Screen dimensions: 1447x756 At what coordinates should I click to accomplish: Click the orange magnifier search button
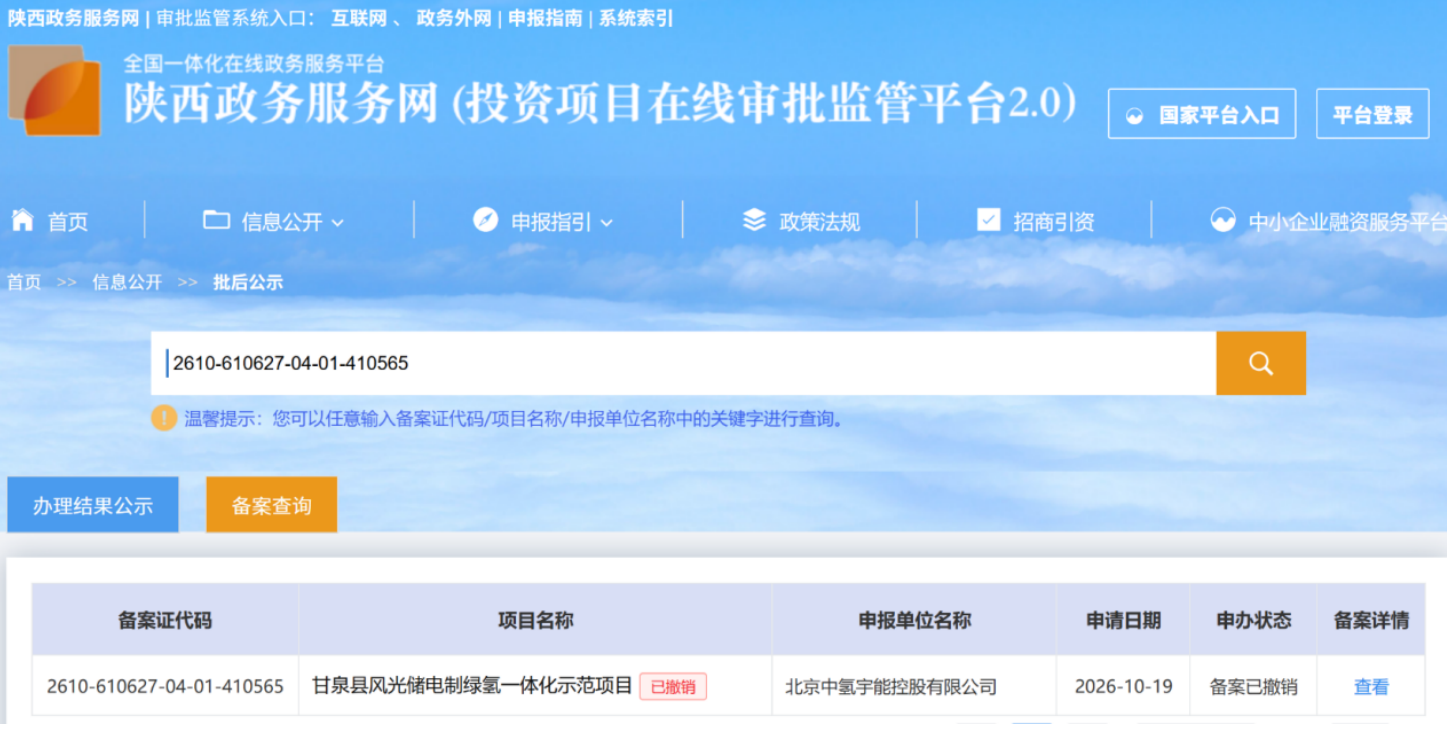[x=1261, y=363]
